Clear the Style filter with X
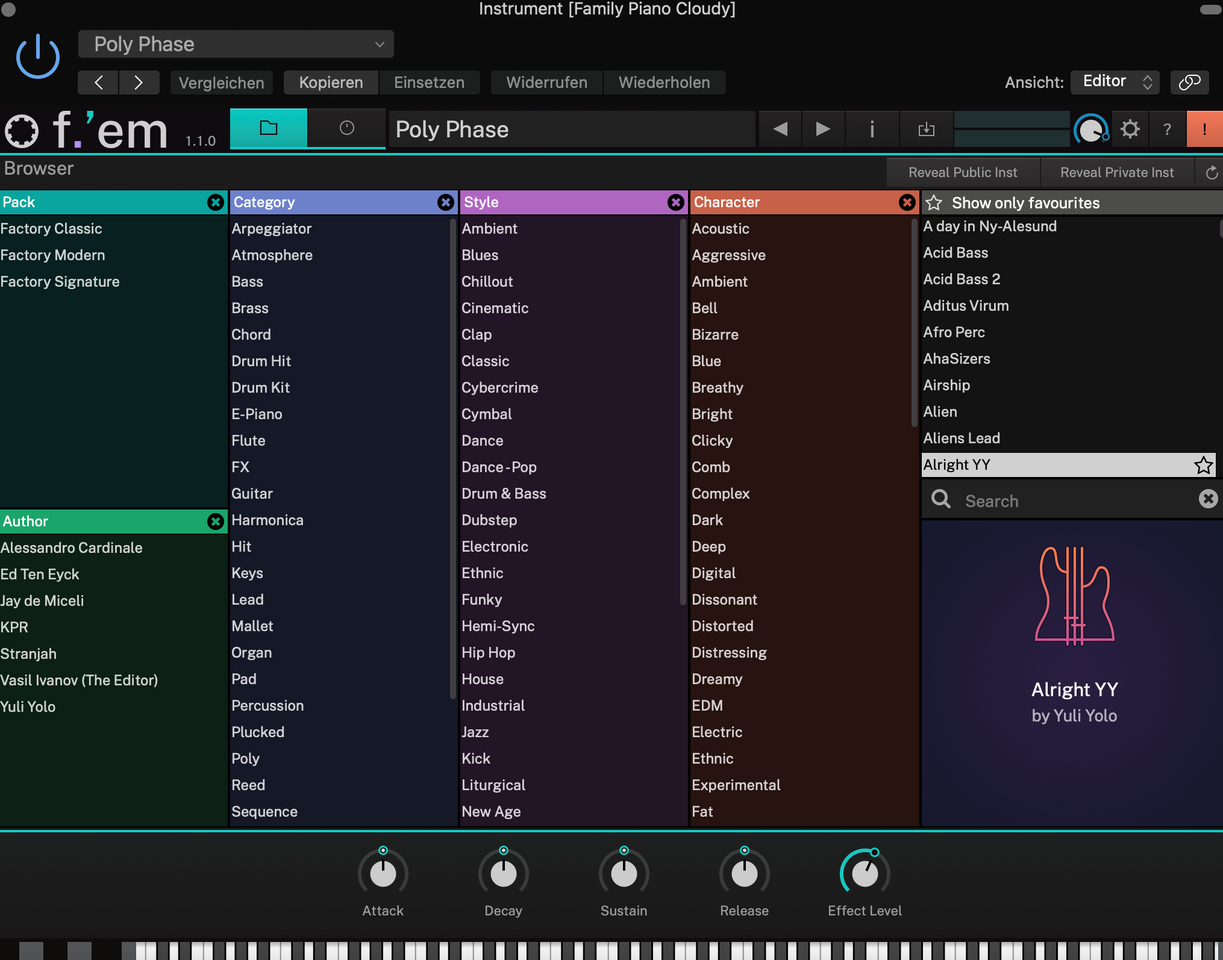This screenshot has height=960, width=1223. [676, 202]
